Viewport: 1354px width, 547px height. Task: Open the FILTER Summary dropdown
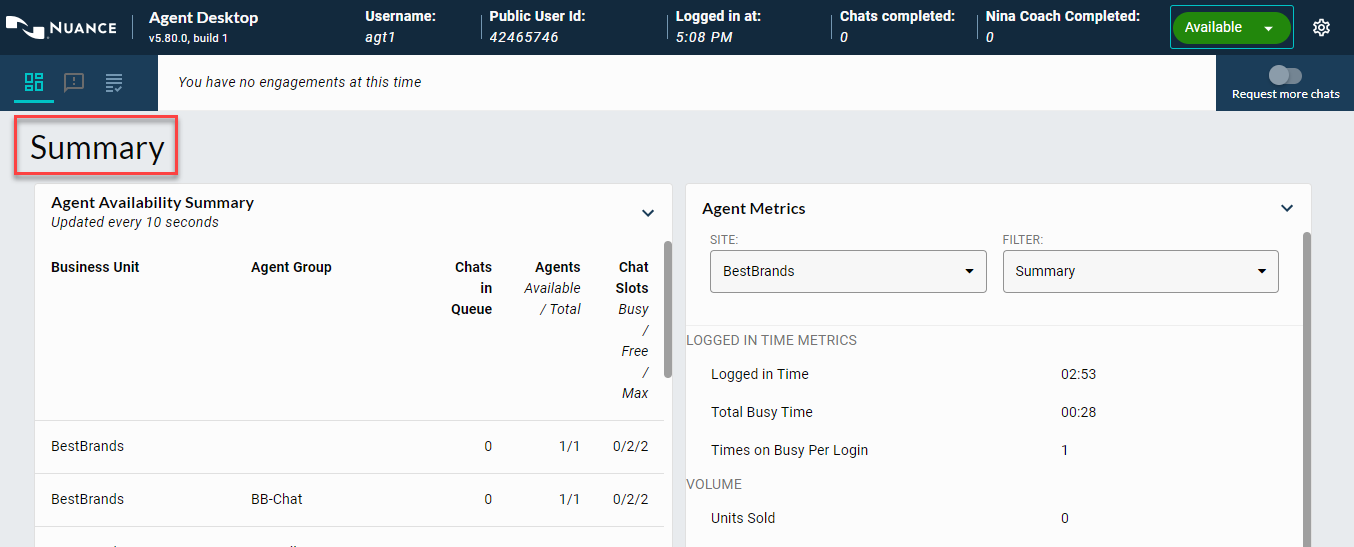point(1140,271)
